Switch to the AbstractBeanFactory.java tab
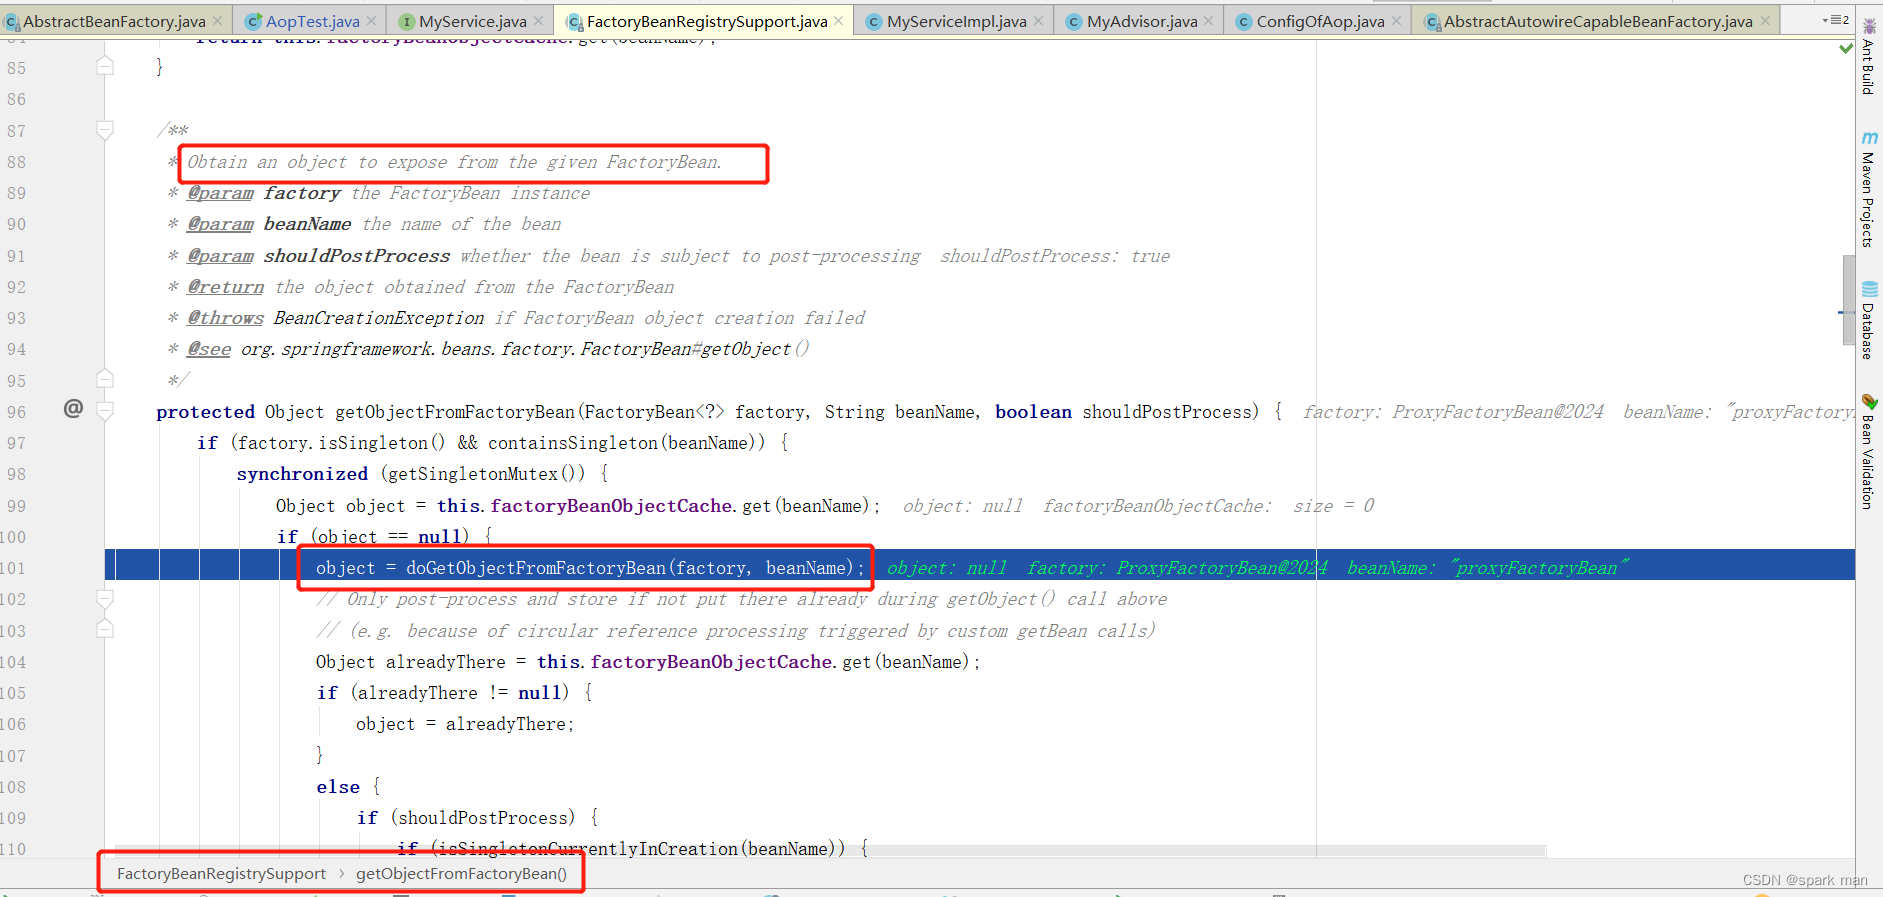 tap(114, 21)
